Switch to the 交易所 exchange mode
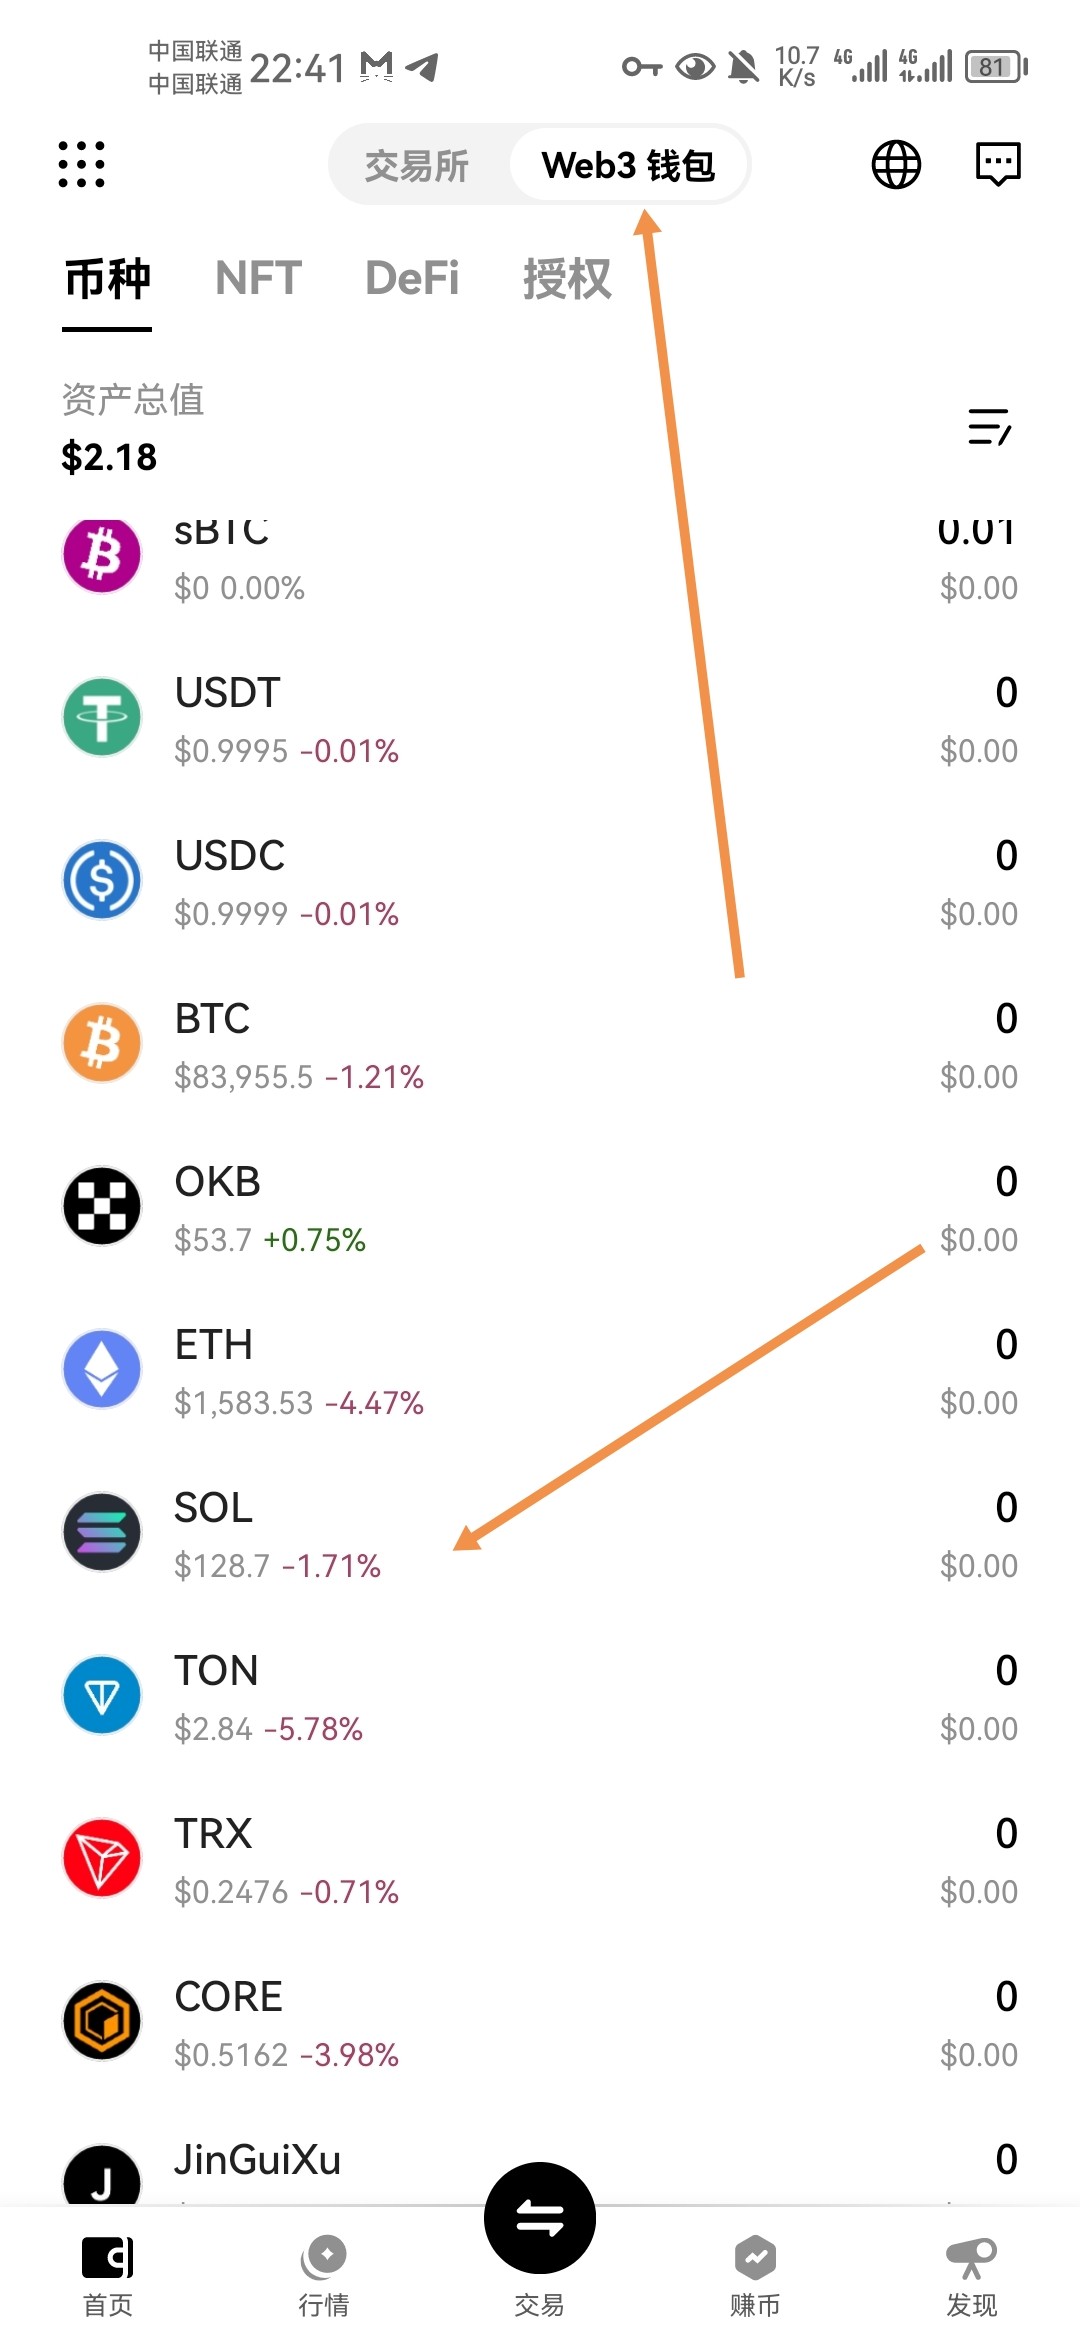Viewport: 1080px width, 2340px height. (417, 165)
